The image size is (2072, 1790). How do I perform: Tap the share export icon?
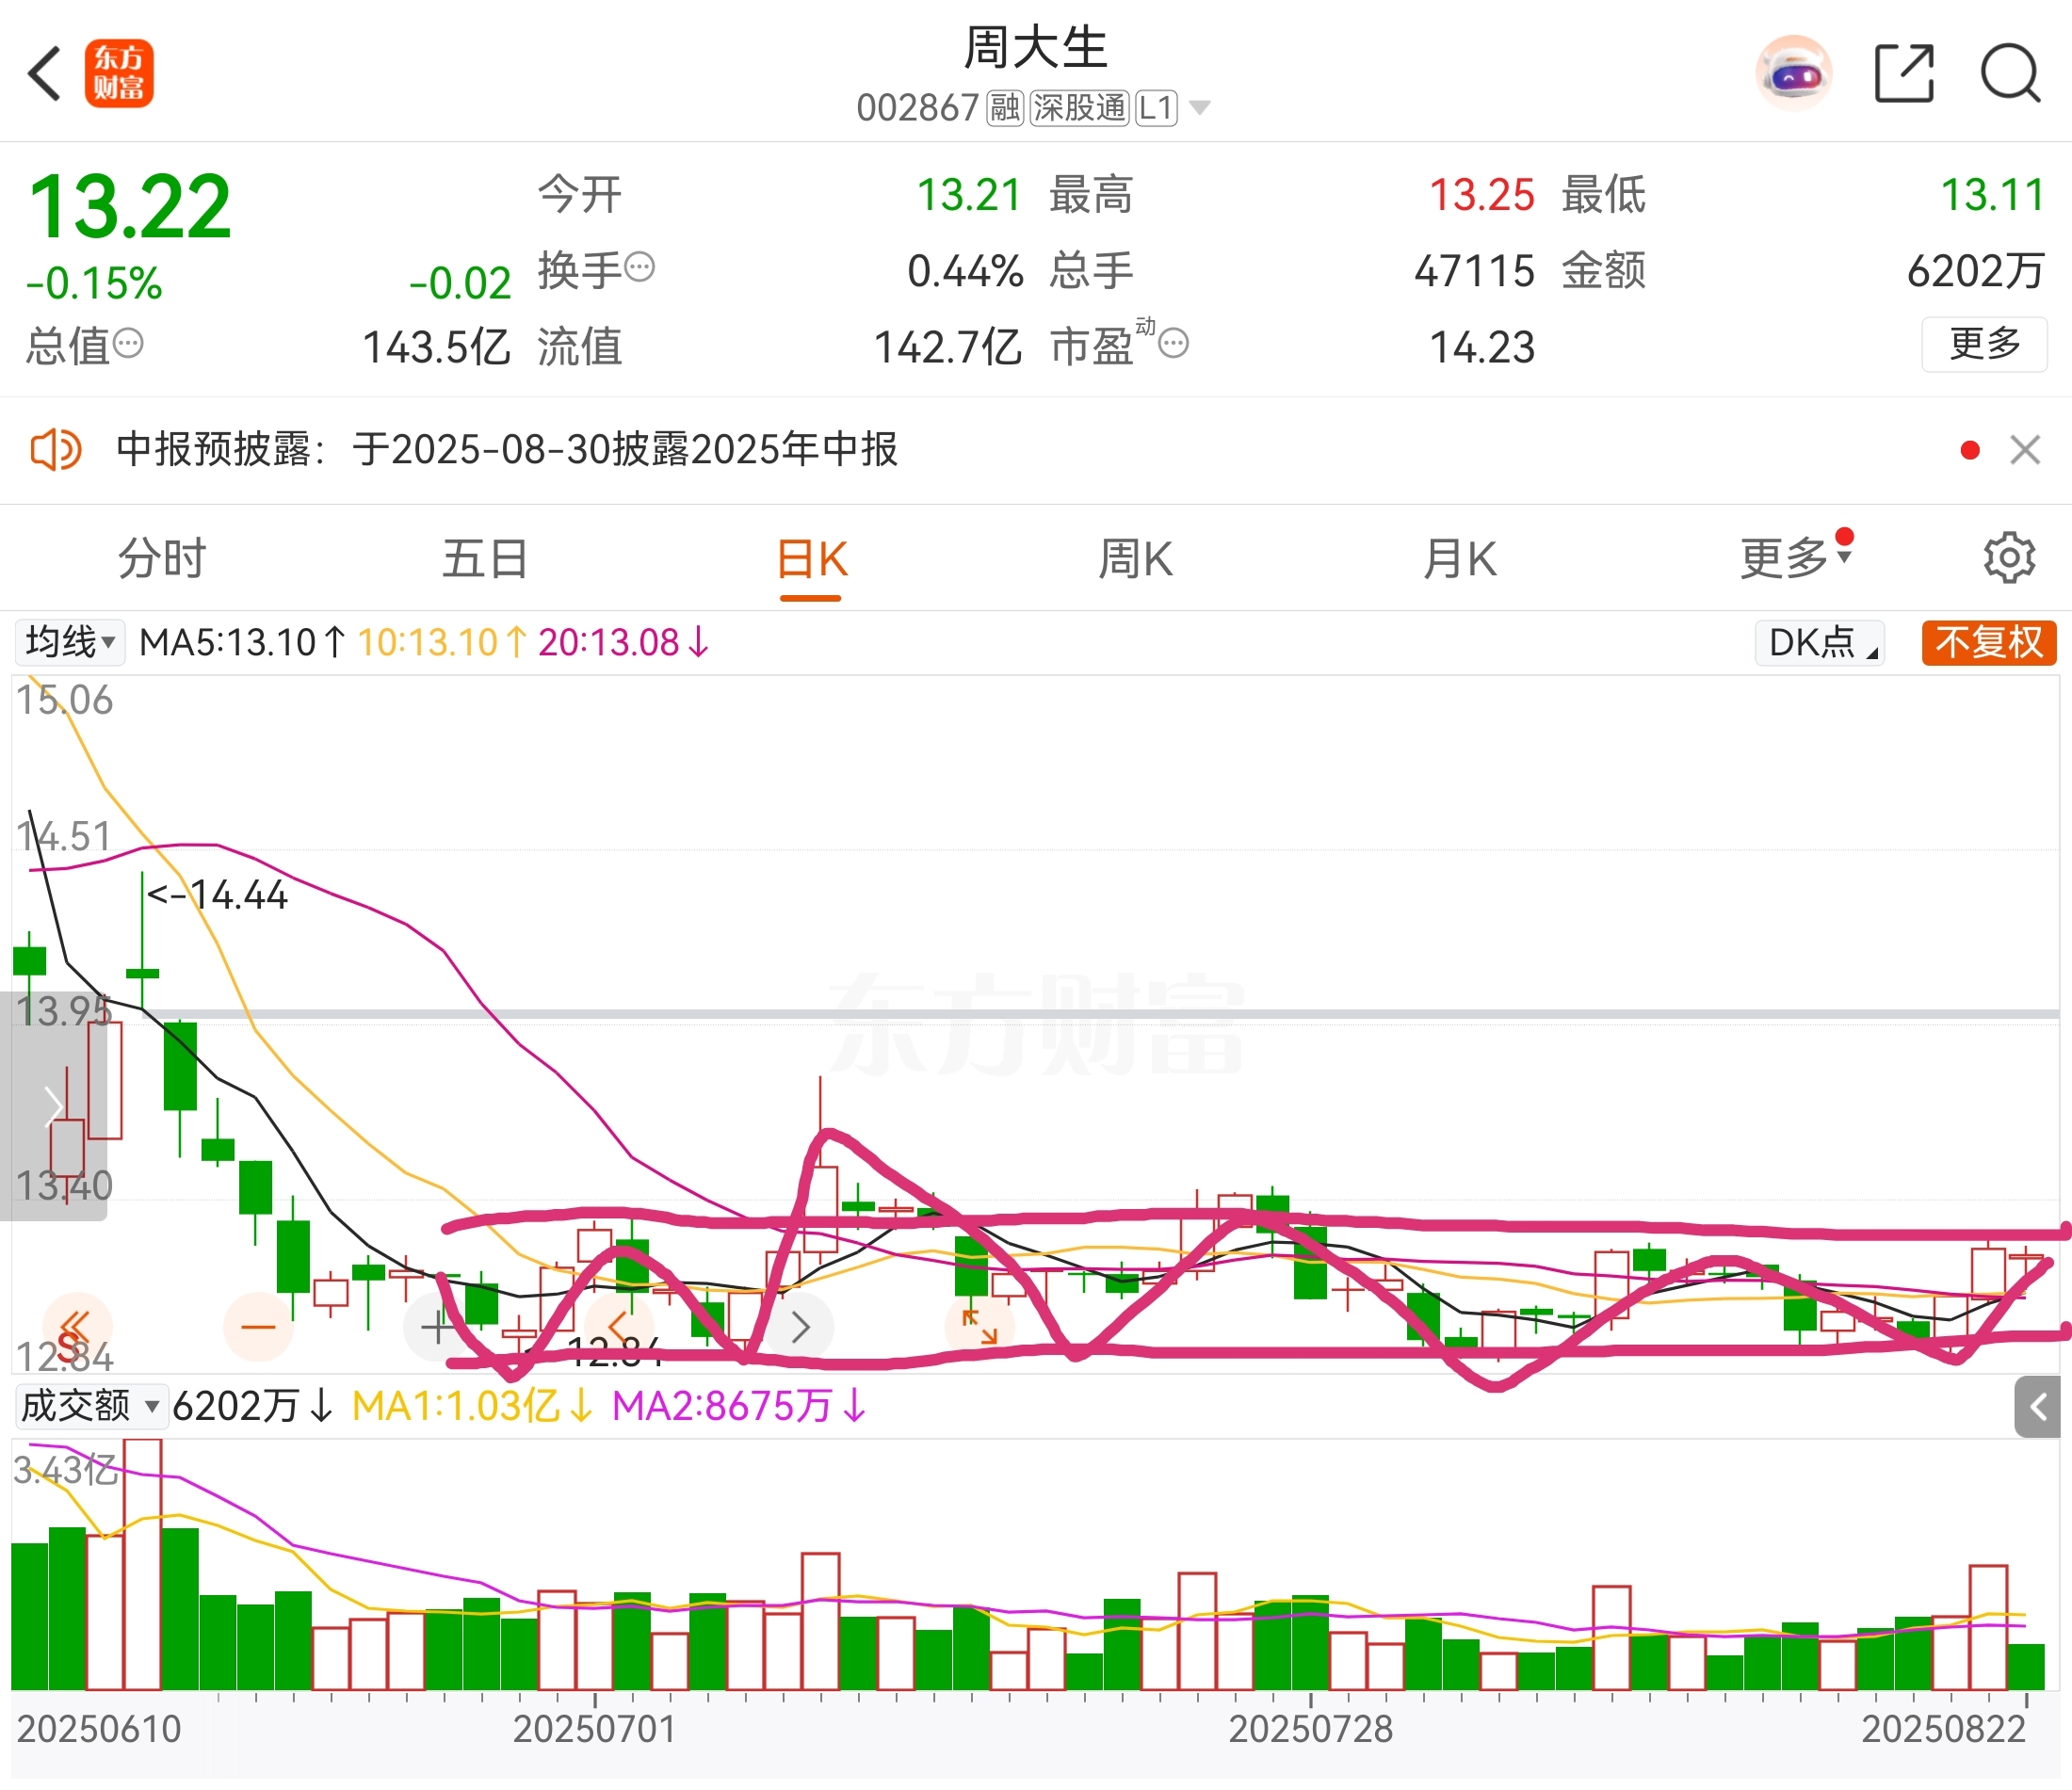1904,73
